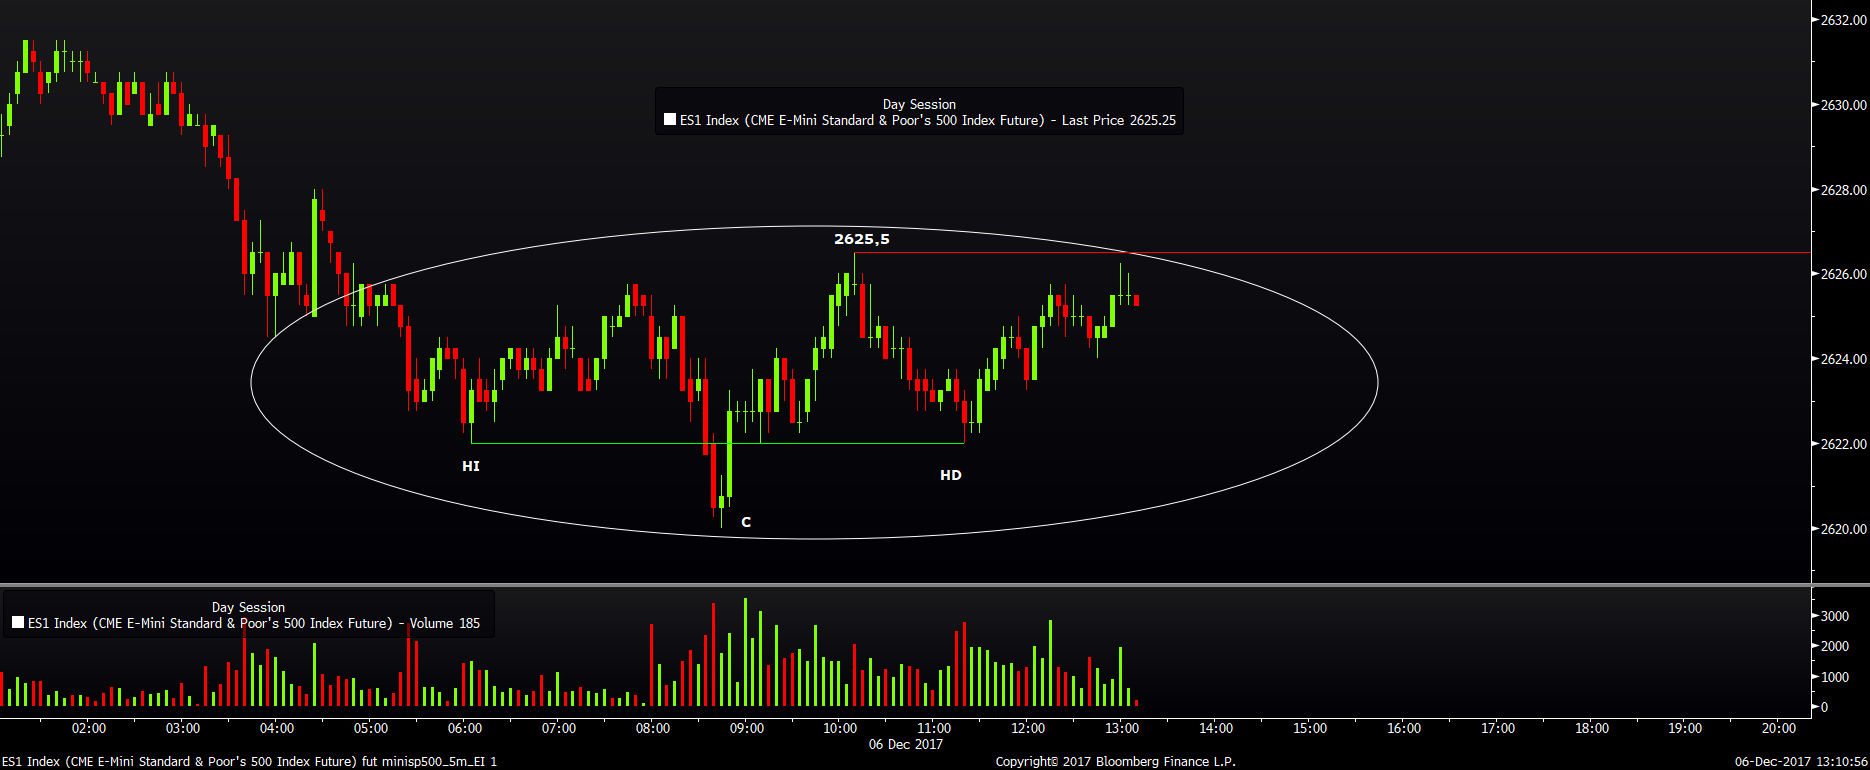
Task: Click the 2620.00 price axis label
Action: [x=1843, y=529]
